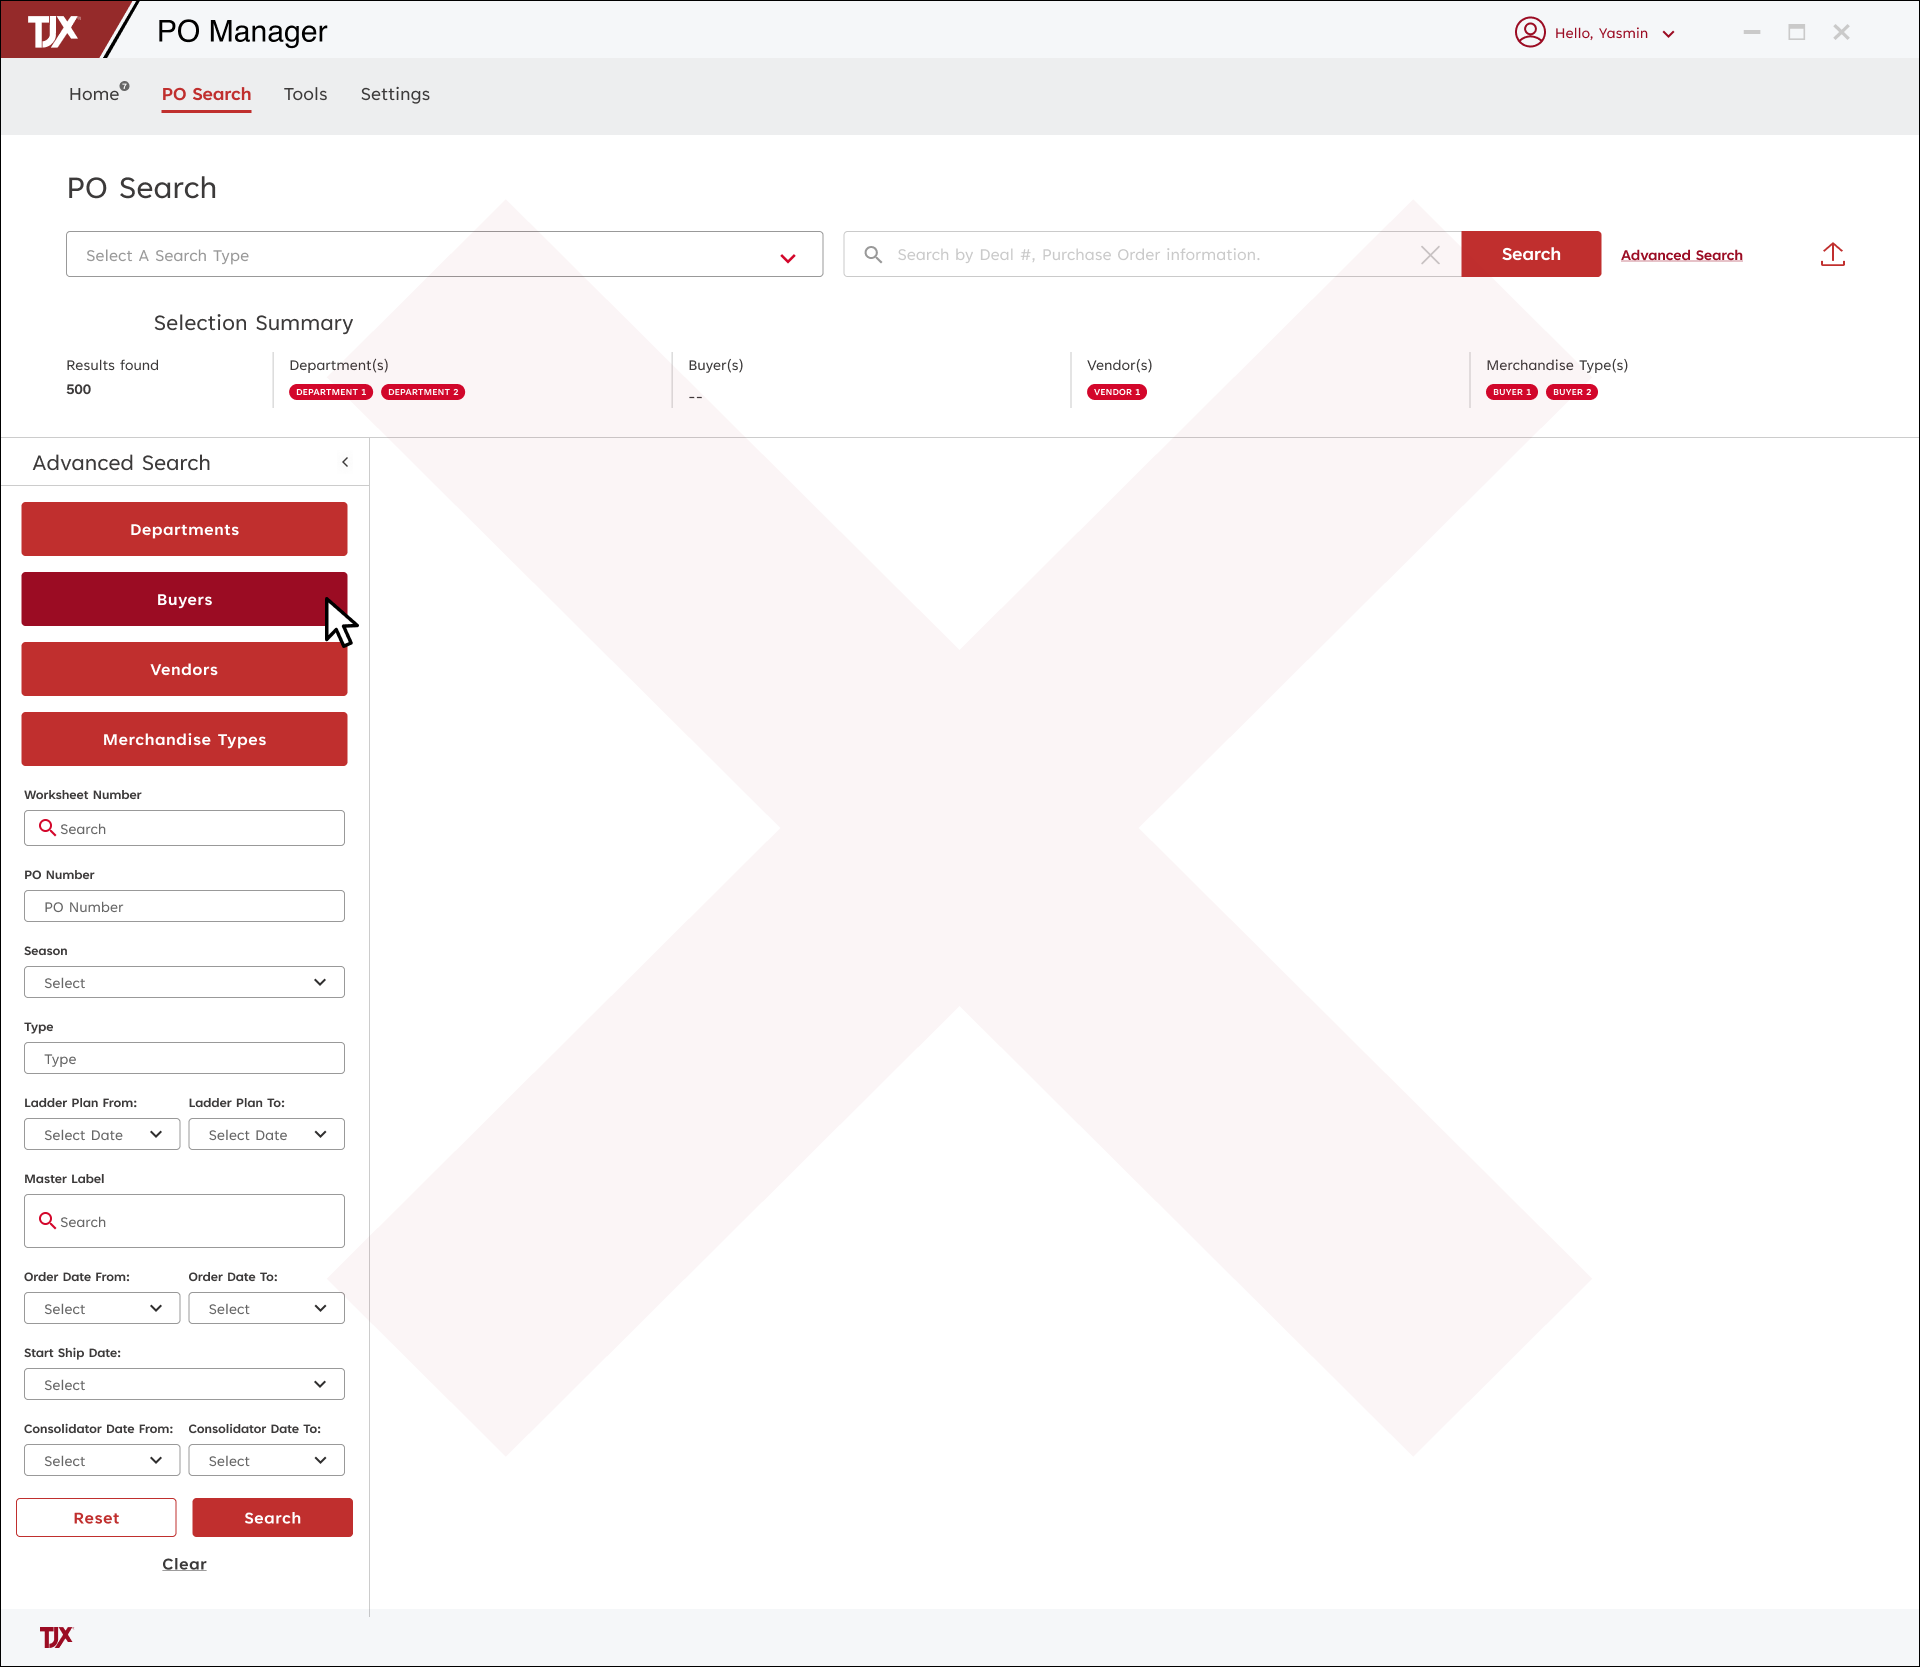Clear main search field with X icon
Viewport: 1920px width, 1667px height.
click(x=1430, y=255)
